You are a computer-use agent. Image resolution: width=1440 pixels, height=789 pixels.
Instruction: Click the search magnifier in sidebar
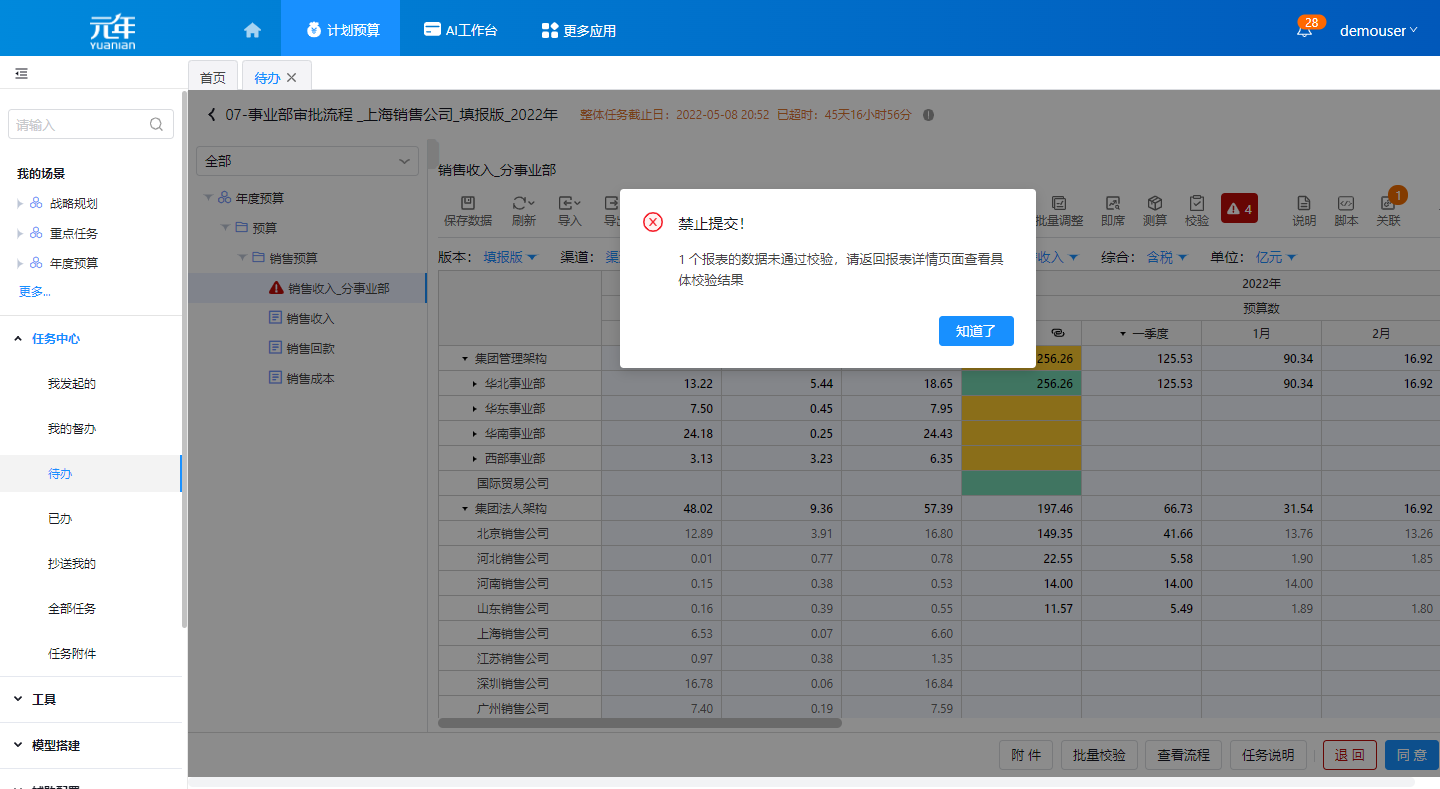[x=156, y=125]
